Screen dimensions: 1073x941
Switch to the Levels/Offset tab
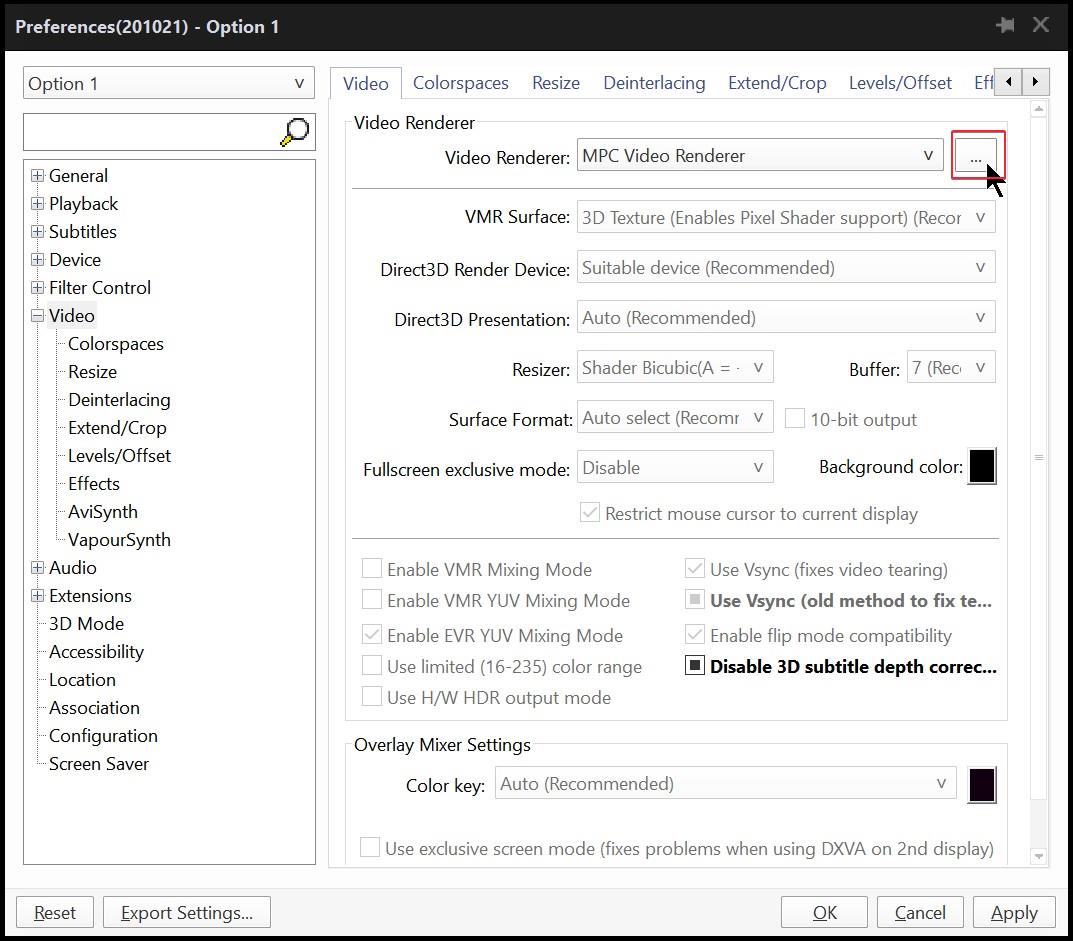pos(900,83)
